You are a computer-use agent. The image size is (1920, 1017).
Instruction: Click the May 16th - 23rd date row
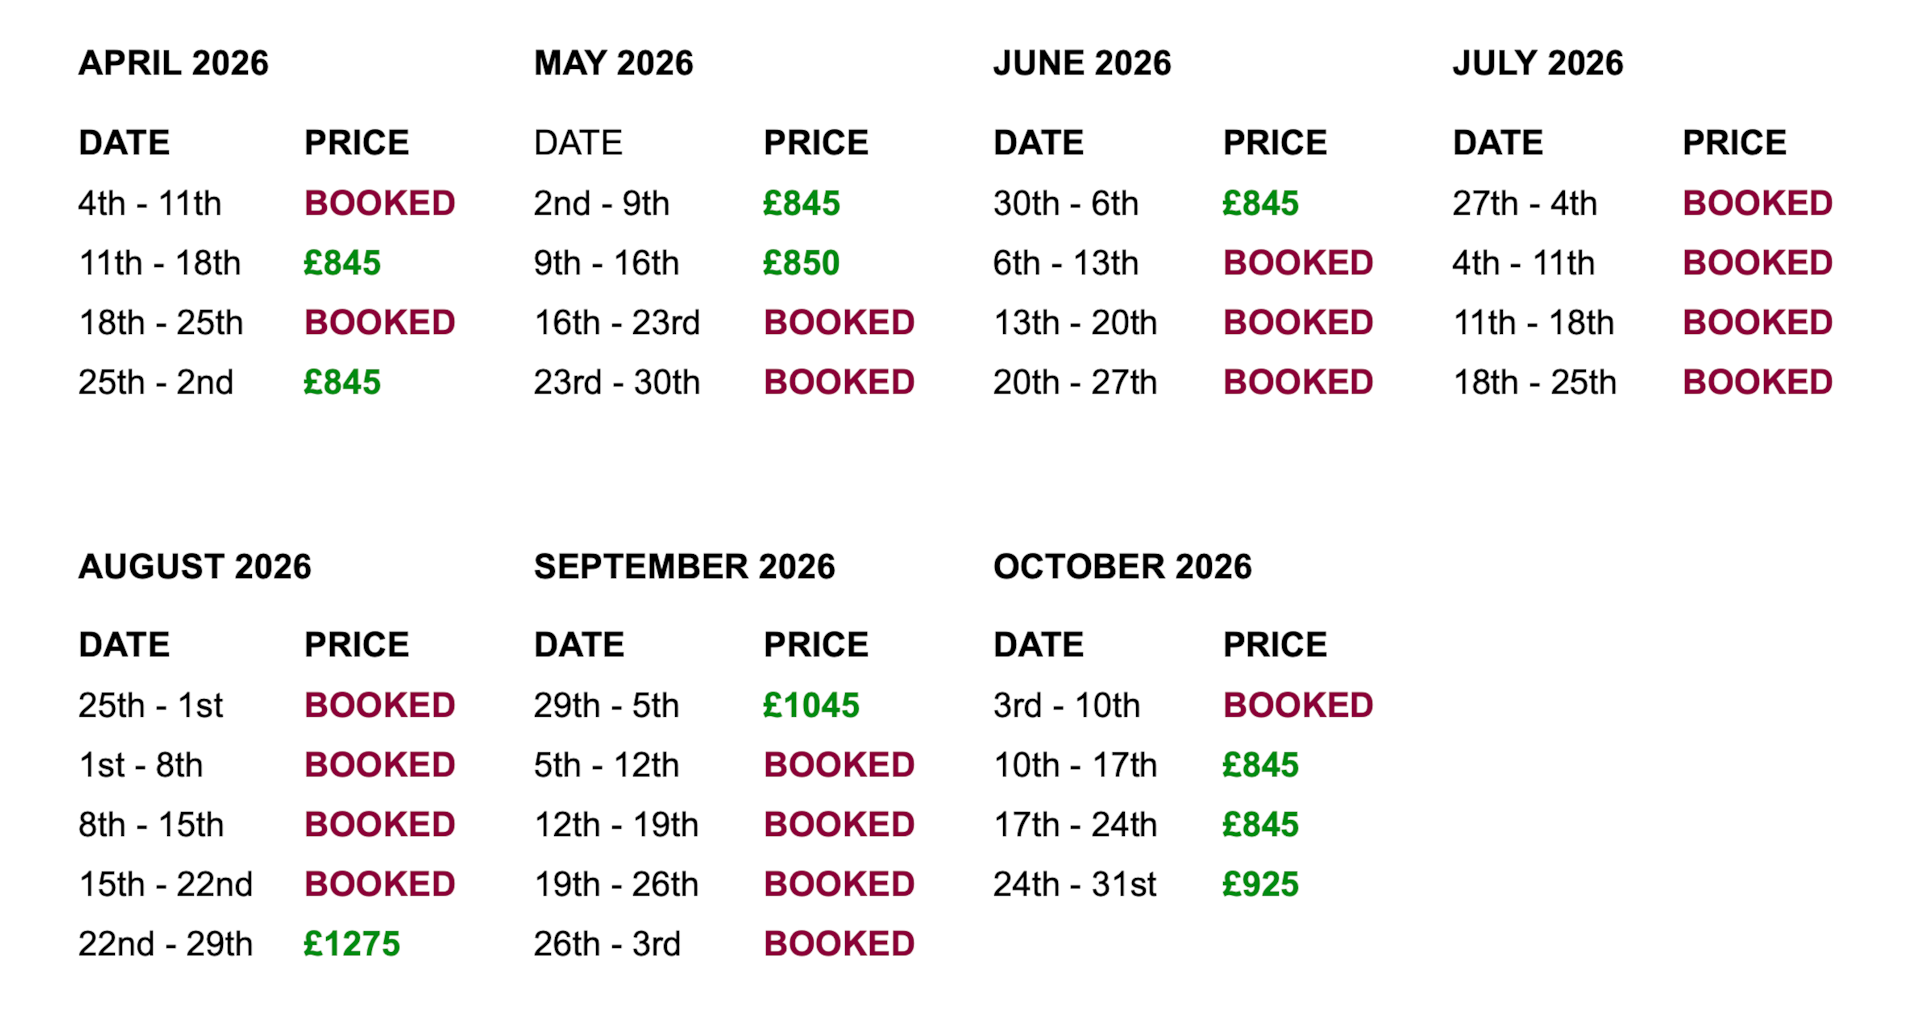tap(617, 323)
